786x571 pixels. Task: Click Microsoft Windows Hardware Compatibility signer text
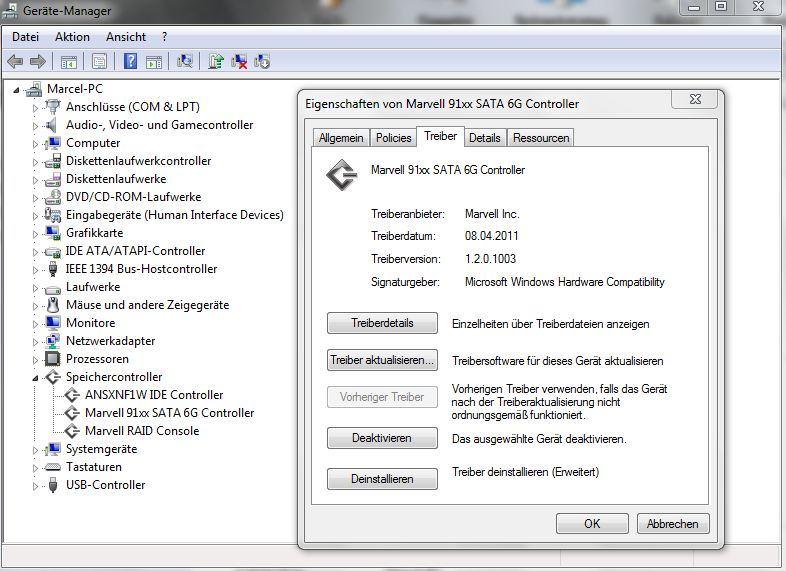(564, 282)
